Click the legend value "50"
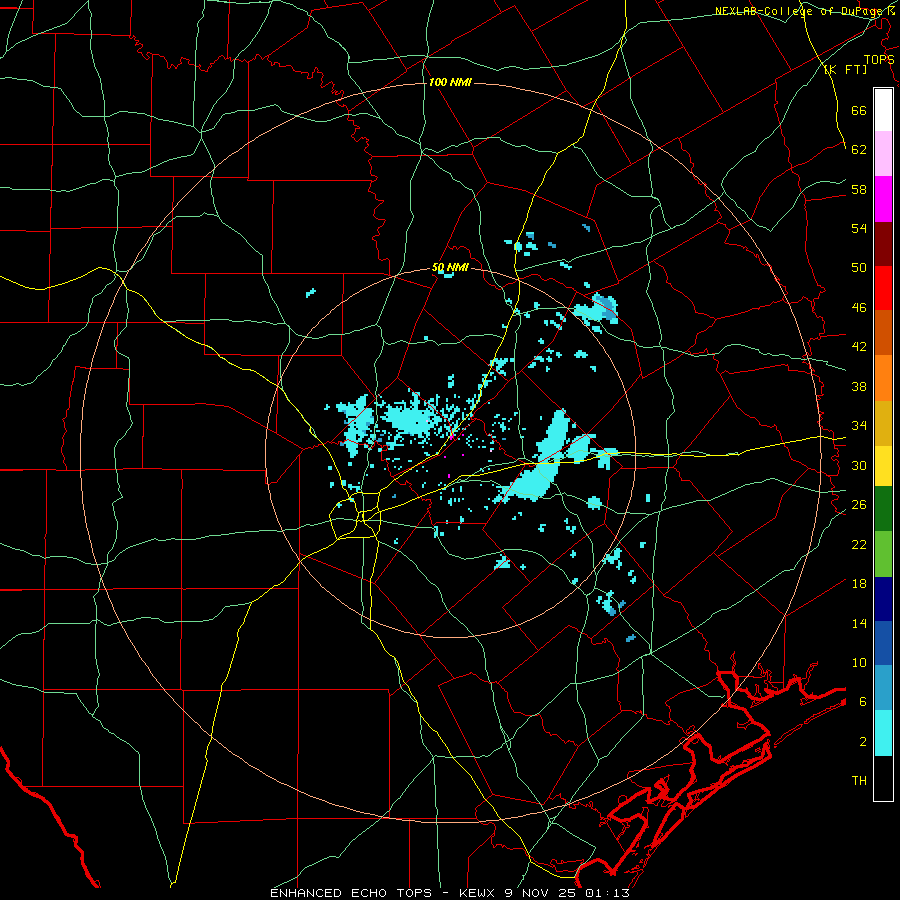900x900 pixels. 859,268
